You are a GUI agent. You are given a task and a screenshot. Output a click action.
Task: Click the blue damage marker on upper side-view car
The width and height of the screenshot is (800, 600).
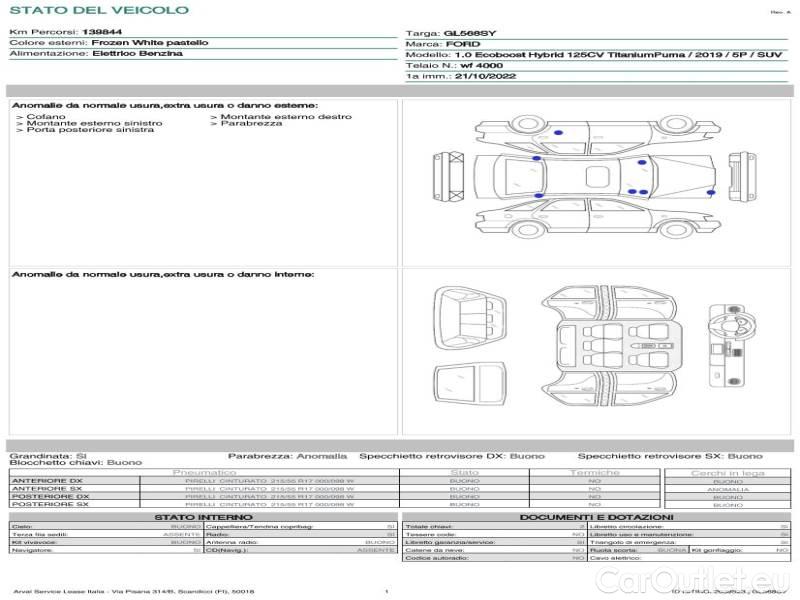click(x=557, y=133)
